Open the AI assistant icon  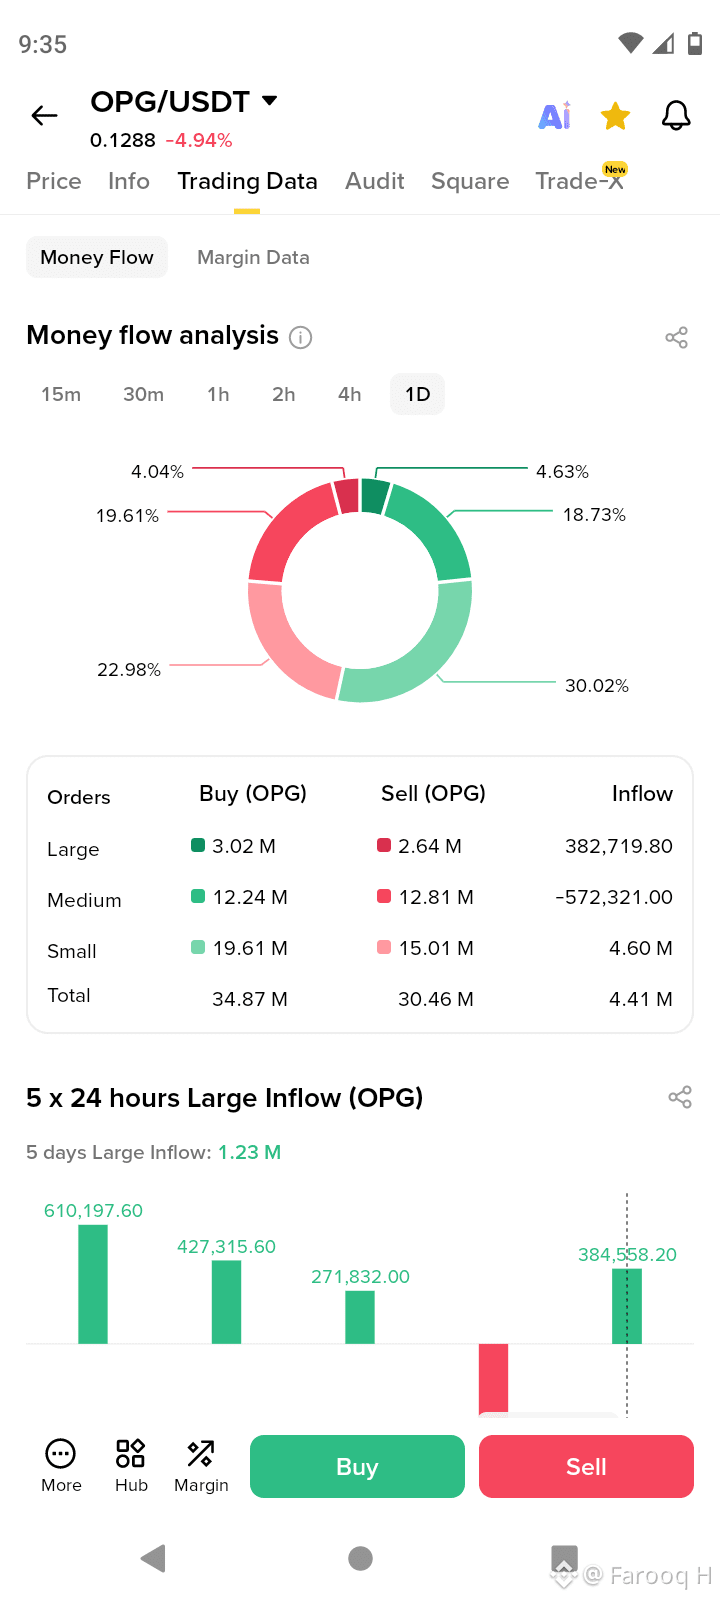[555, 116]
